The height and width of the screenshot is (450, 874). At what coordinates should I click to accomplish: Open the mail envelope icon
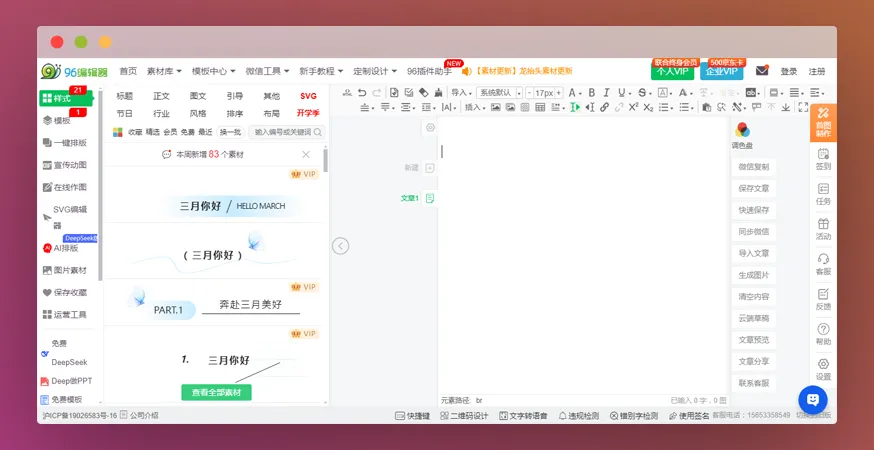point(762,71)
